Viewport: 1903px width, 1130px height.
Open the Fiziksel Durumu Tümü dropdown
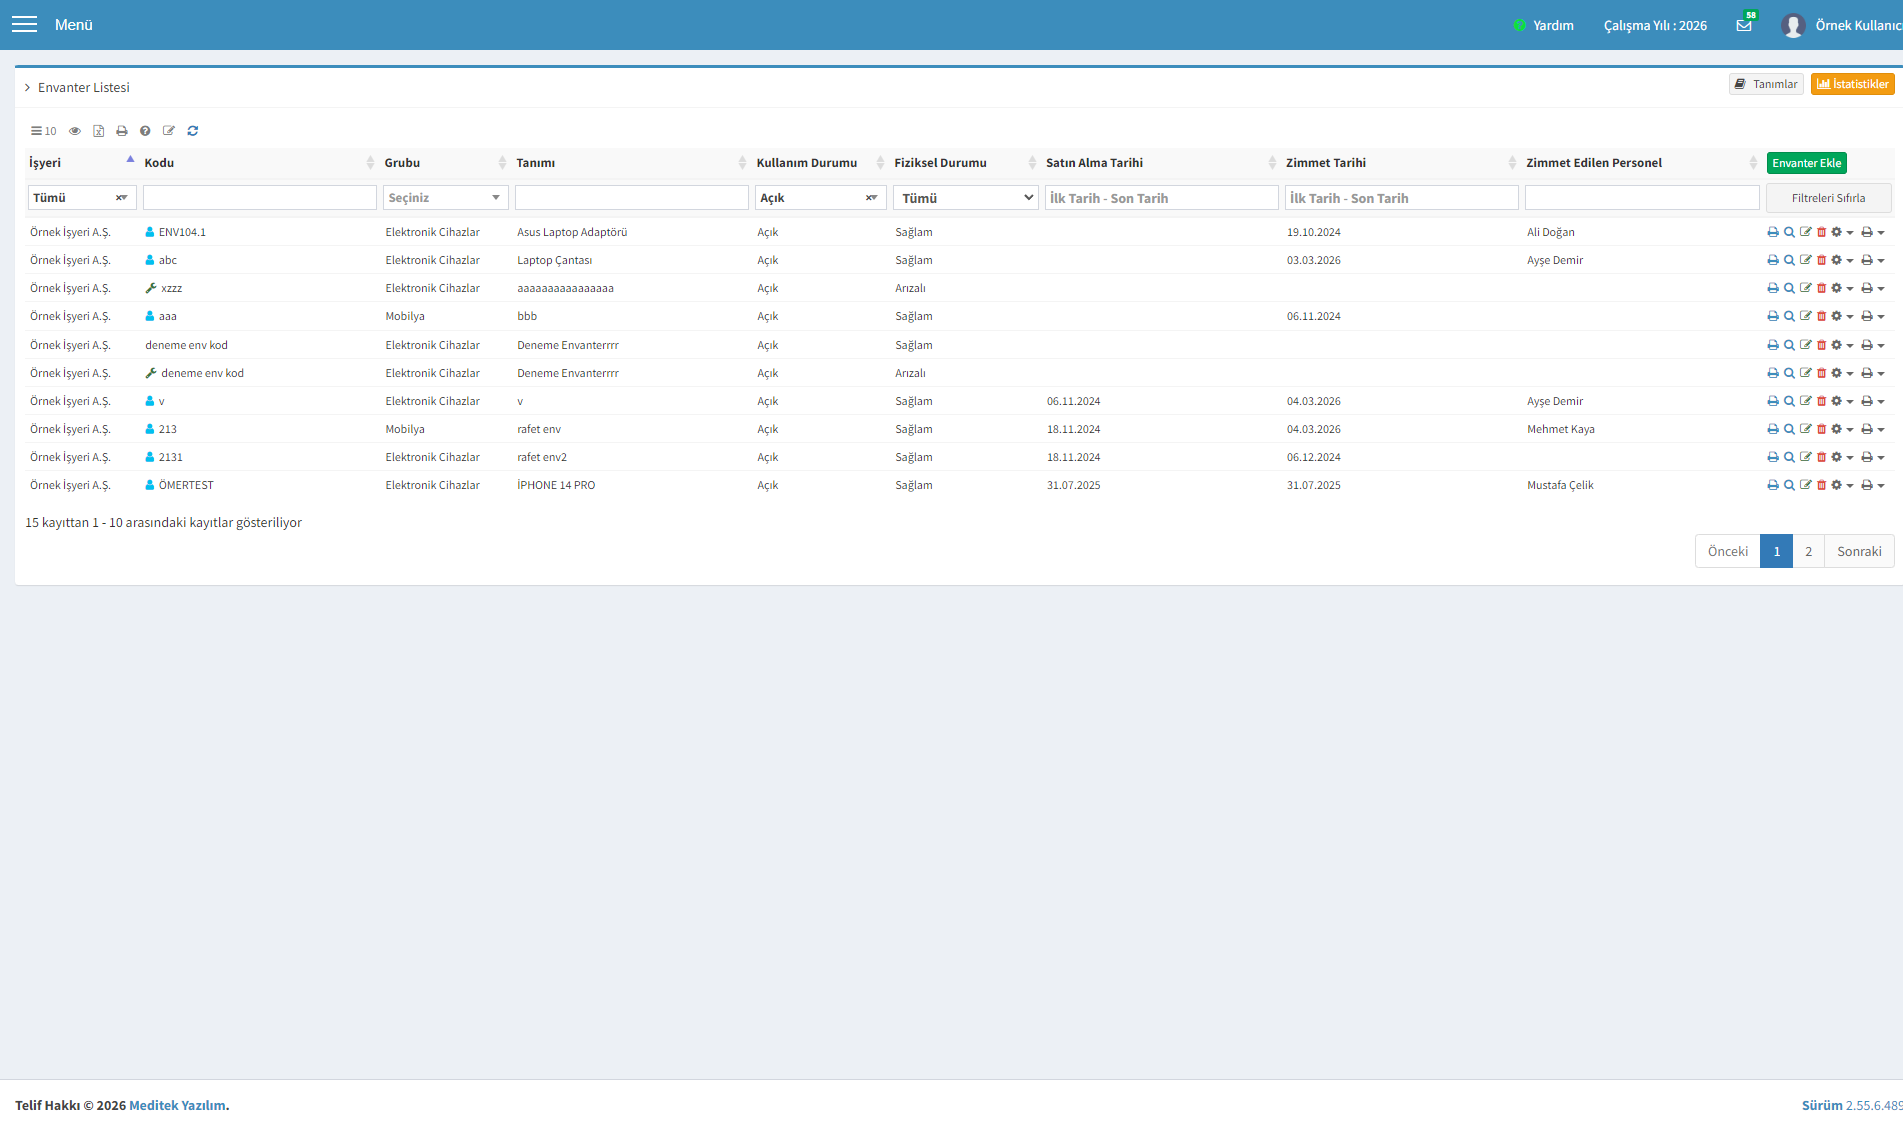click(x=965, y=198)
